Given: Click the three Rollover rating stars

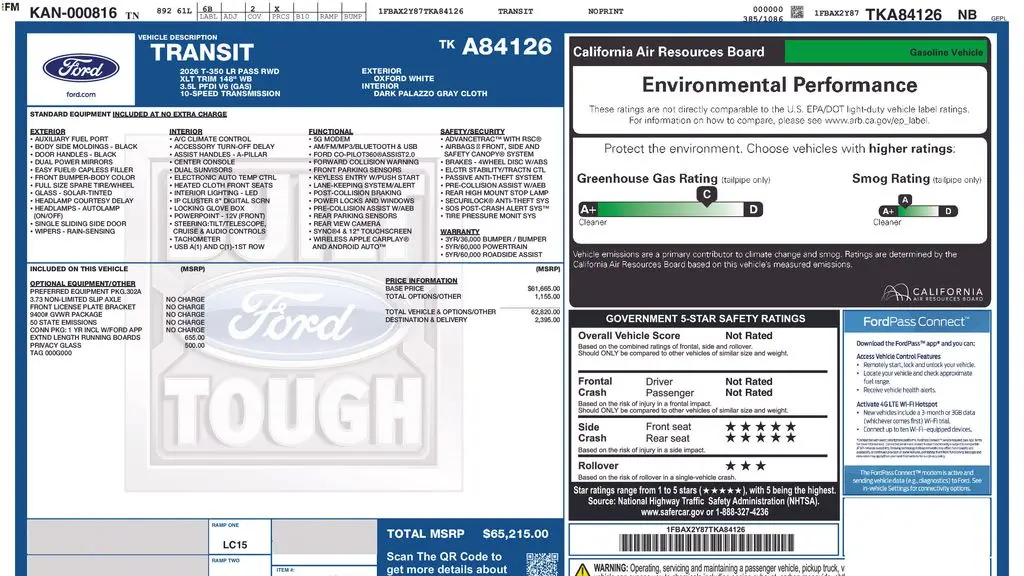Looking at the screenshot, I should point(745,466).
